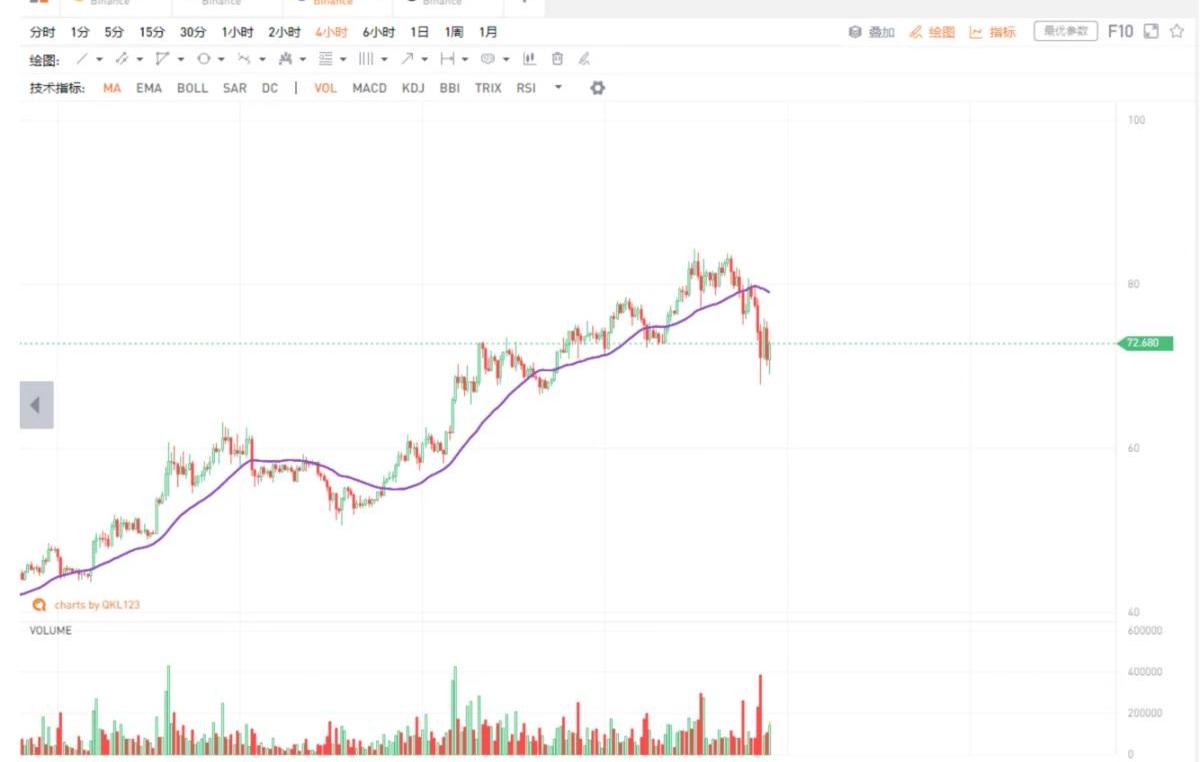This screenshot has height=762, width=1200.
Task: Toggle the VOL indicator off
Action: [x=325, y=88]
